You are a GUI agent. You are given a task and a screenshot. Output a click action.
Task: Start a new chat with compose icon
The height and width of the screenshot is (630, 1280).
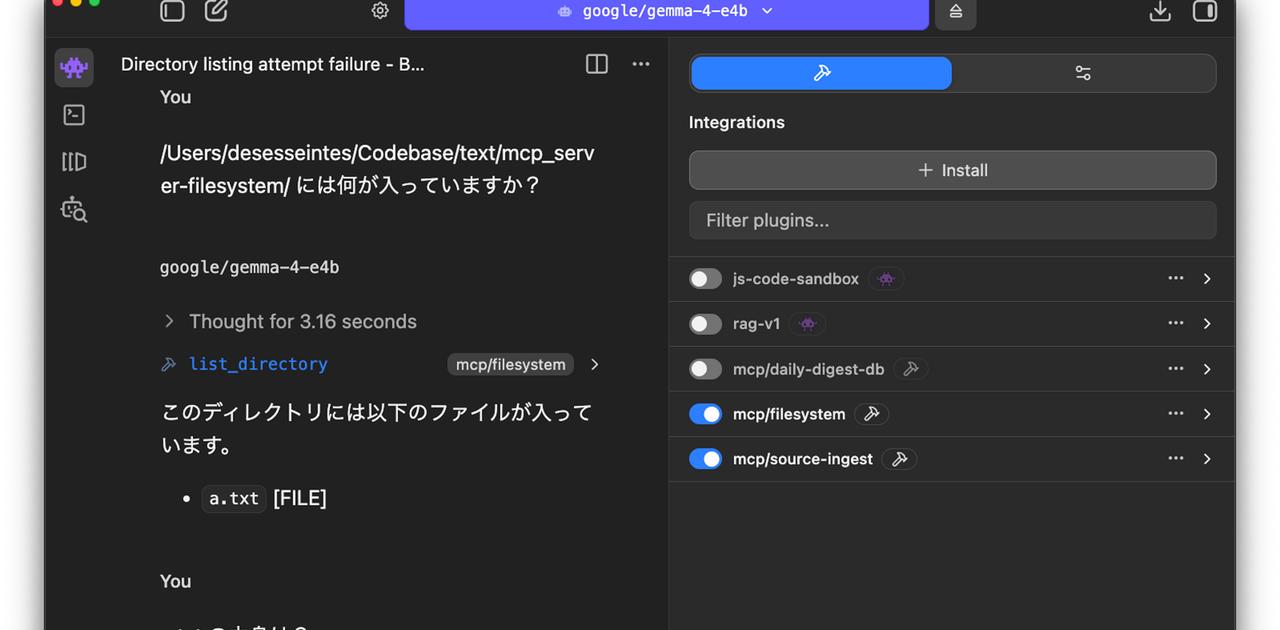tap(216, 11)
